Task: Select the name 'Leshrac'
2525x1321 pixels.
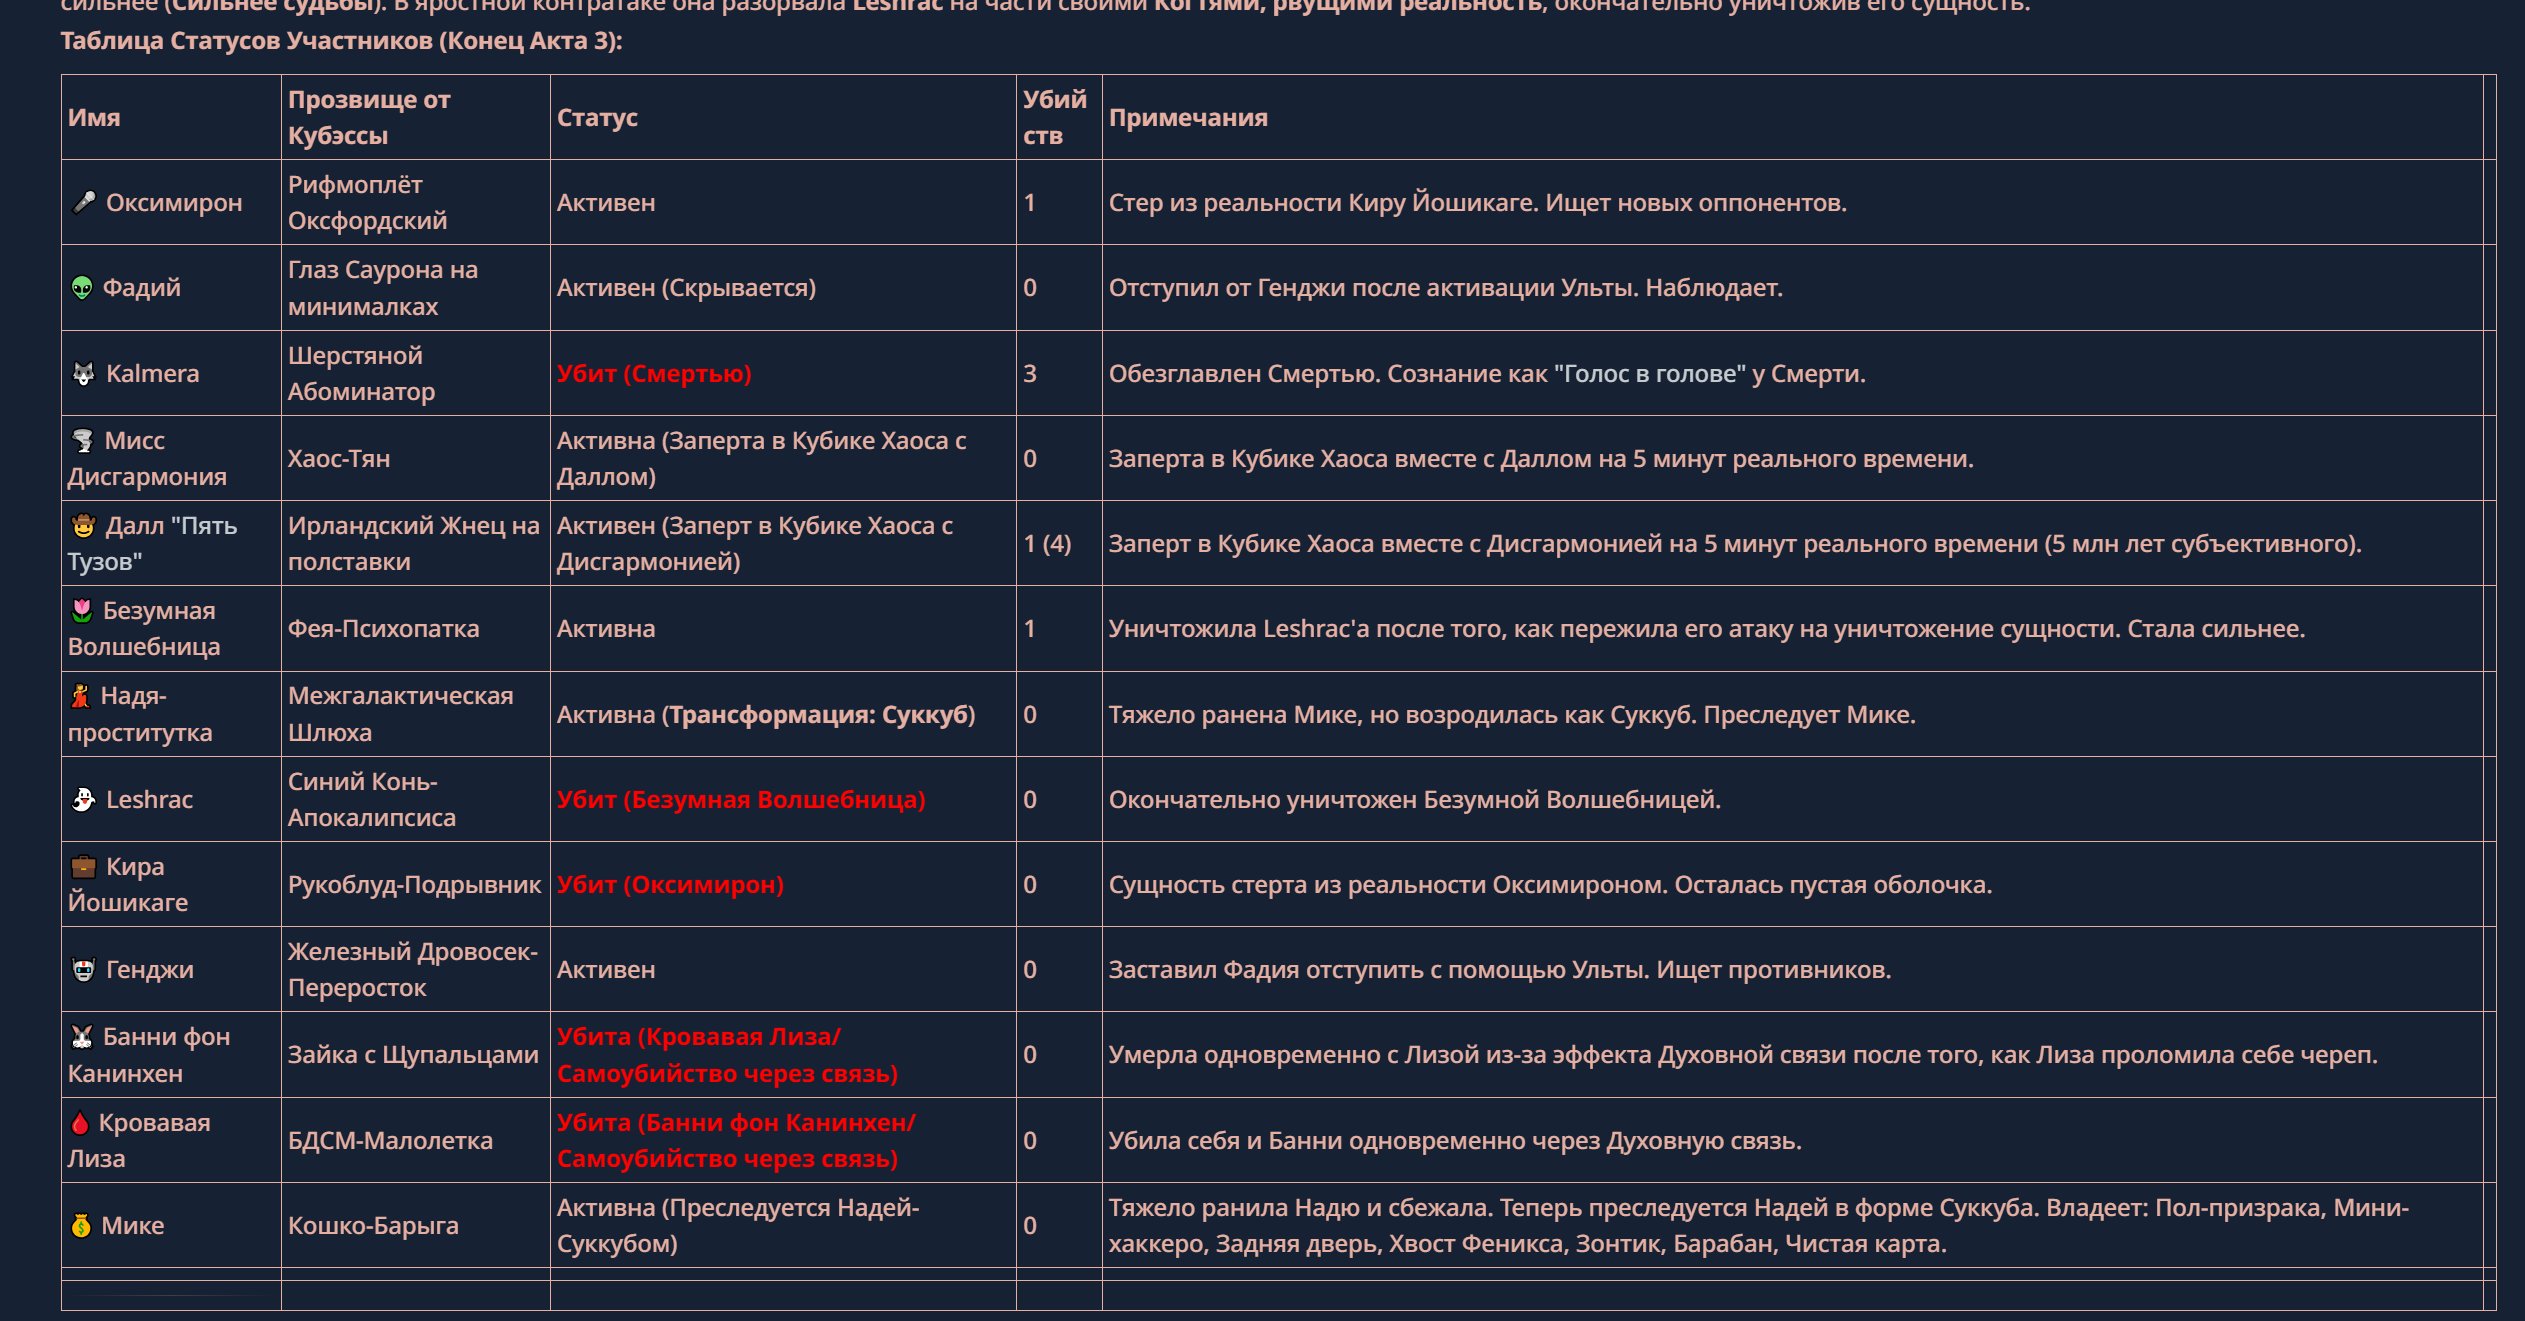Action: click(x=150, y=800)
